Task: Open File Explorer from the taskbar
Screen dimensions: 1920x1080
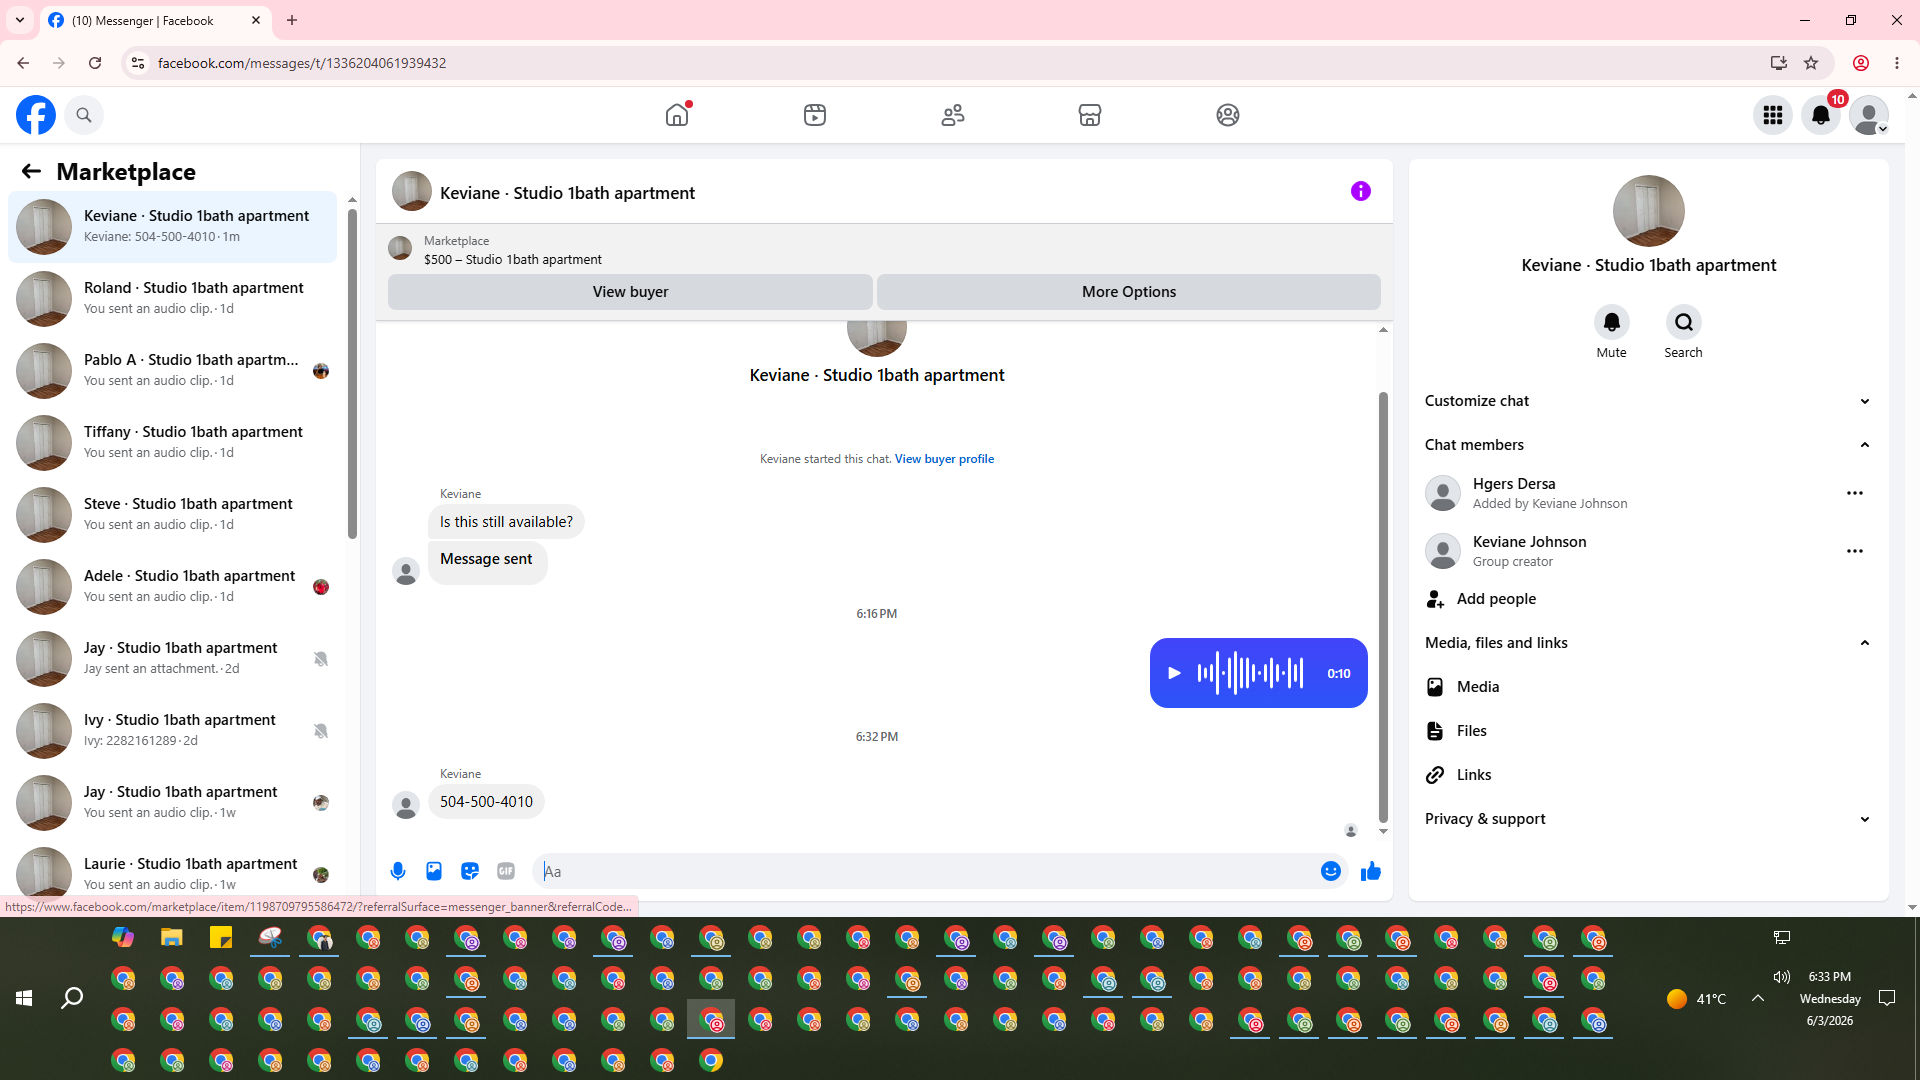Action: pos(172,938)
